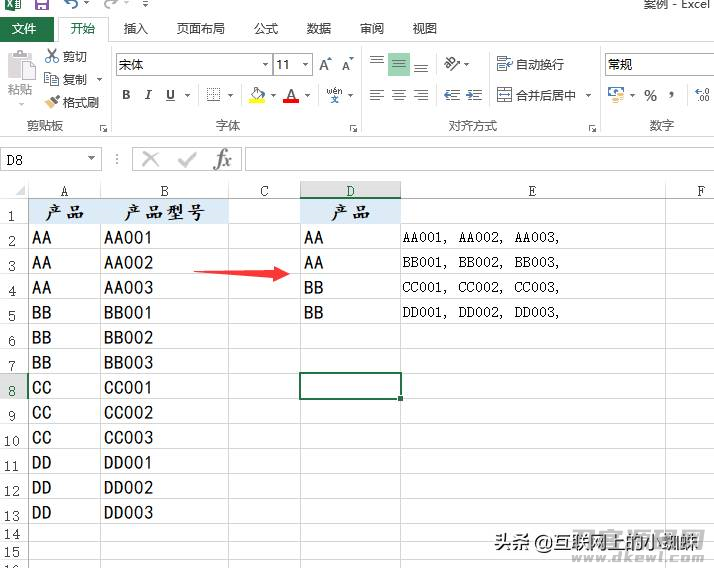Click the Undo arrow icon

click(71, 5)
